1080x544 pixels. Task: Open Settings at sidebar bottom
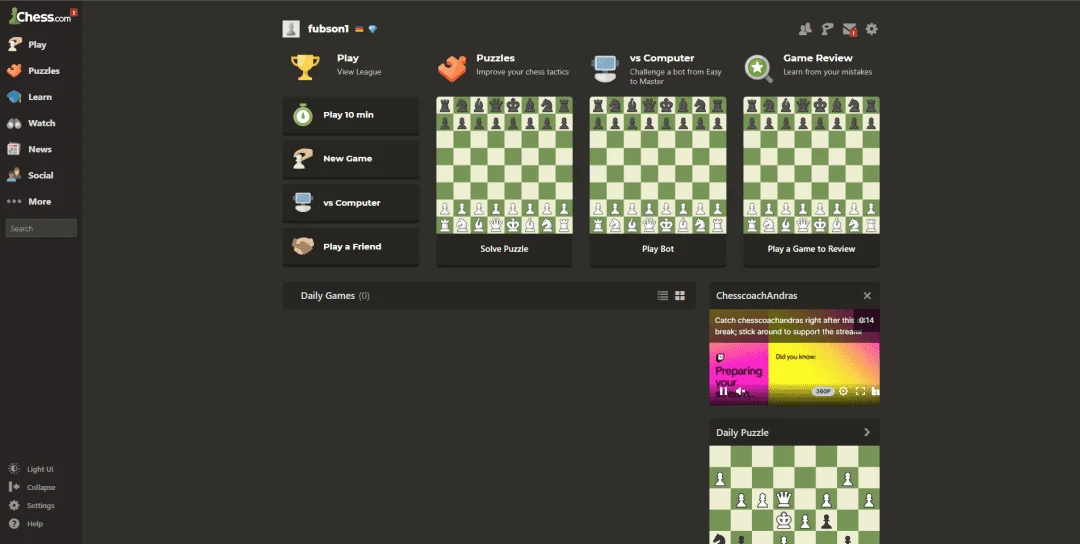click(x=32, y=505)
